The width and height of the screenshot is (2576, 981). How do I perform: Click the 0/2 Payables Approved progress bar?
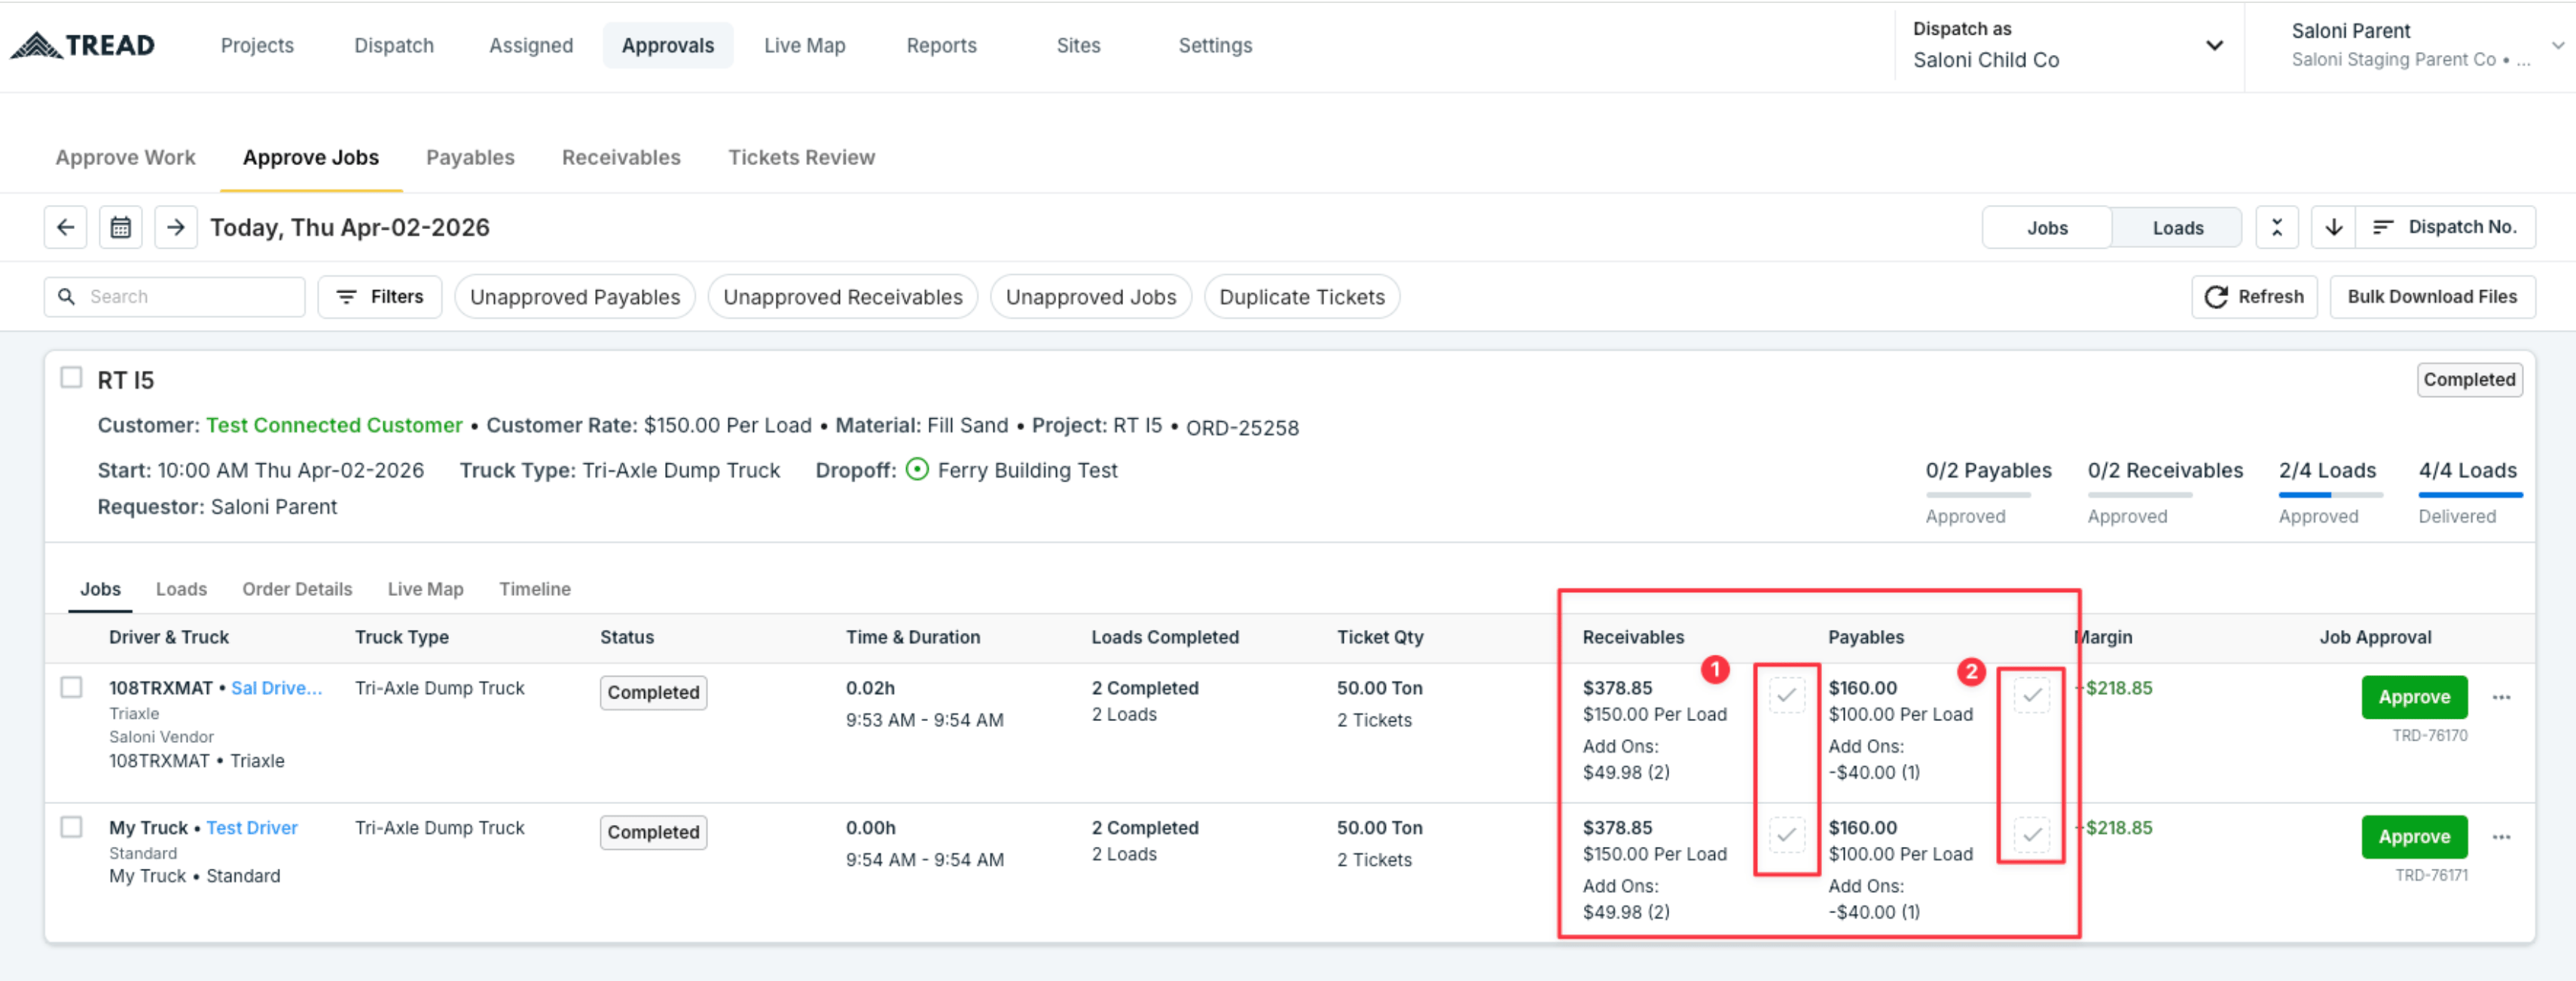coord(1978,494)
